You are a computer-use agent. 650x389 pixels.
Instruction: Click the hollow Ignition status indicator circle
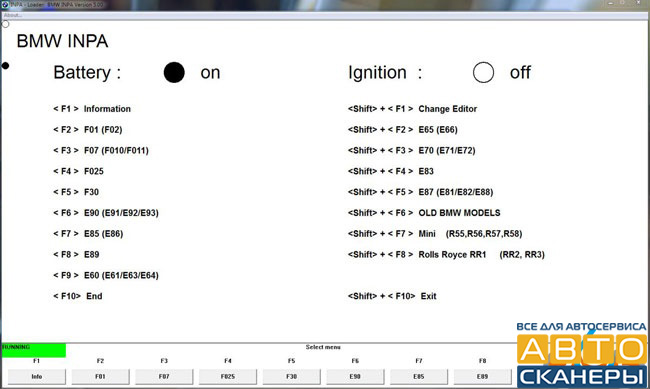483,73
